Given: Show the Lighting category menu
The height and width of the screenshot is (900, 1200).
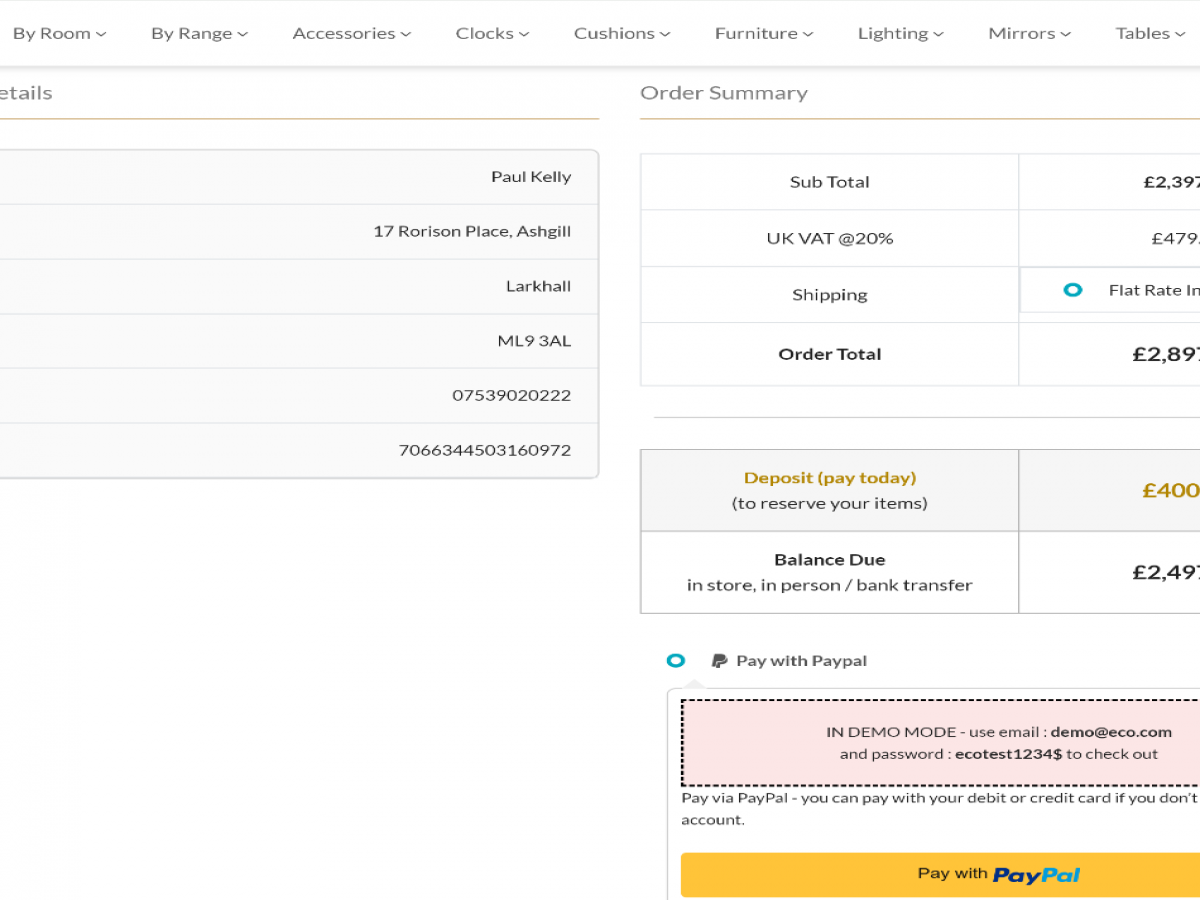Looking at the screenshot, I should pyautogui.click(x=900, y=33).
